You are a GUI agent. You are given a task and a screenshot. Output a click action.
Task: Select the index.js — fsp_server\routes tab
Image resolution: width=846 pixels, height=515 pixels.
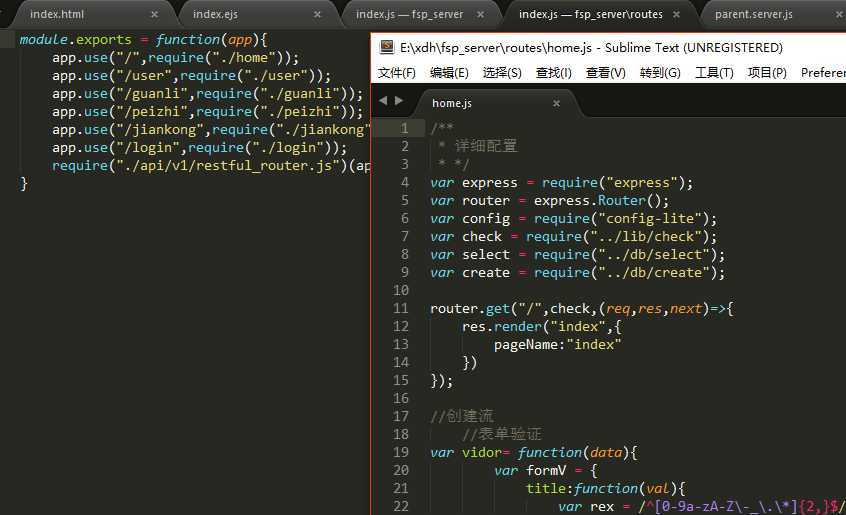pos(591,15)
